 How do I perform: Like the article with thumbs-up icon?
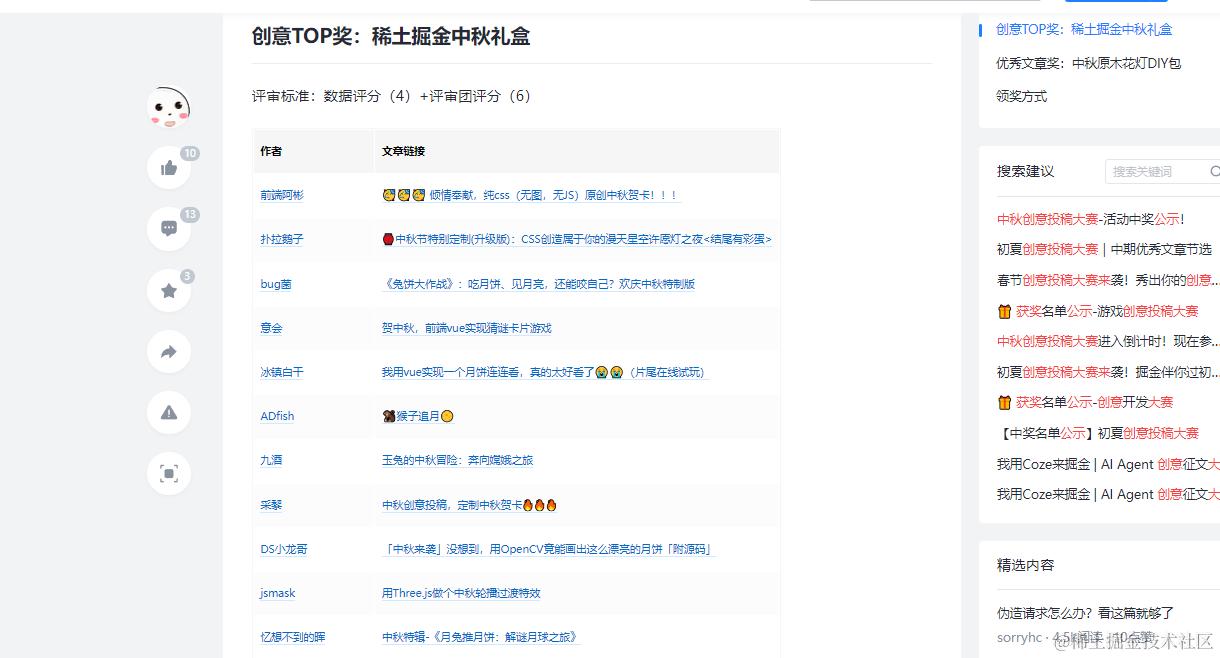pos(169,167)
